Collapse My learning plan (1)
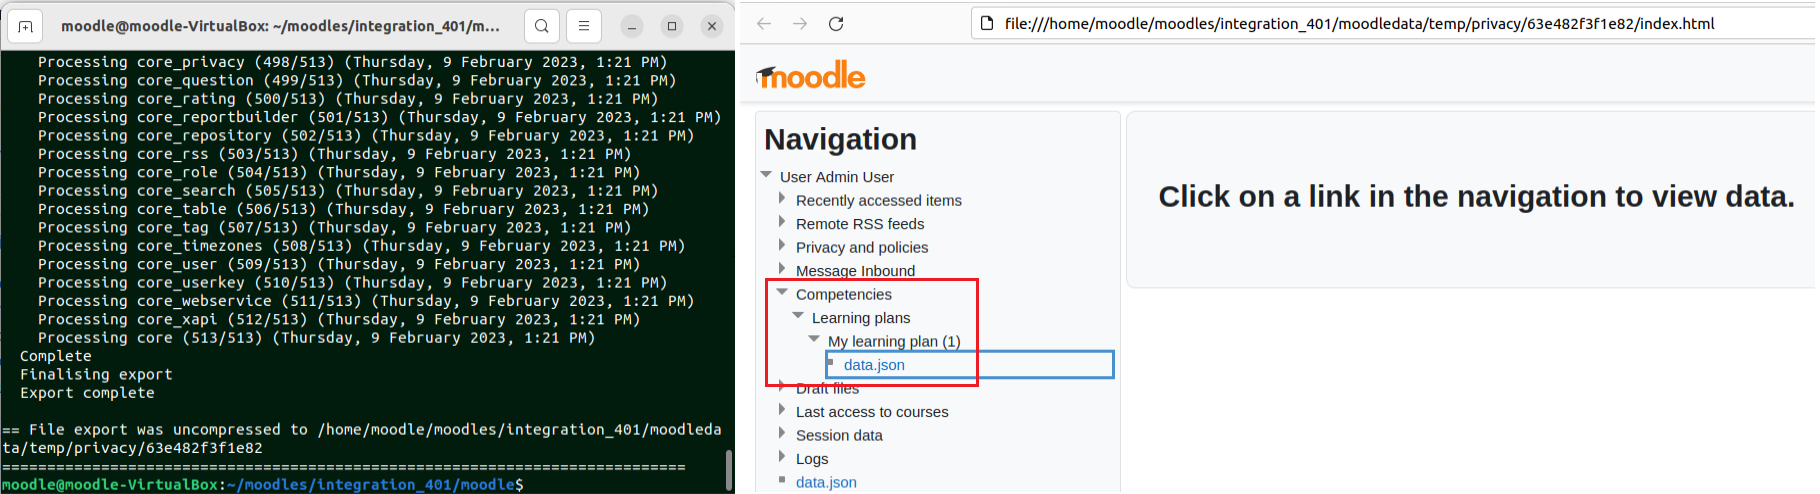 pos(814,339)
